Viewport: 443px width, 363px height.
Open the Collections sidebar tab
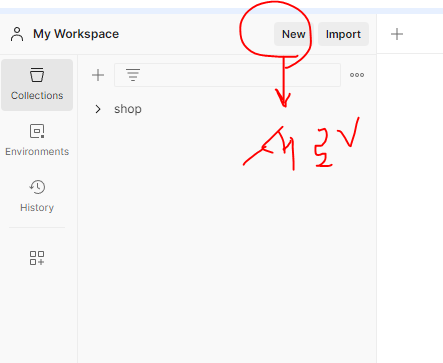pos(37,85)
